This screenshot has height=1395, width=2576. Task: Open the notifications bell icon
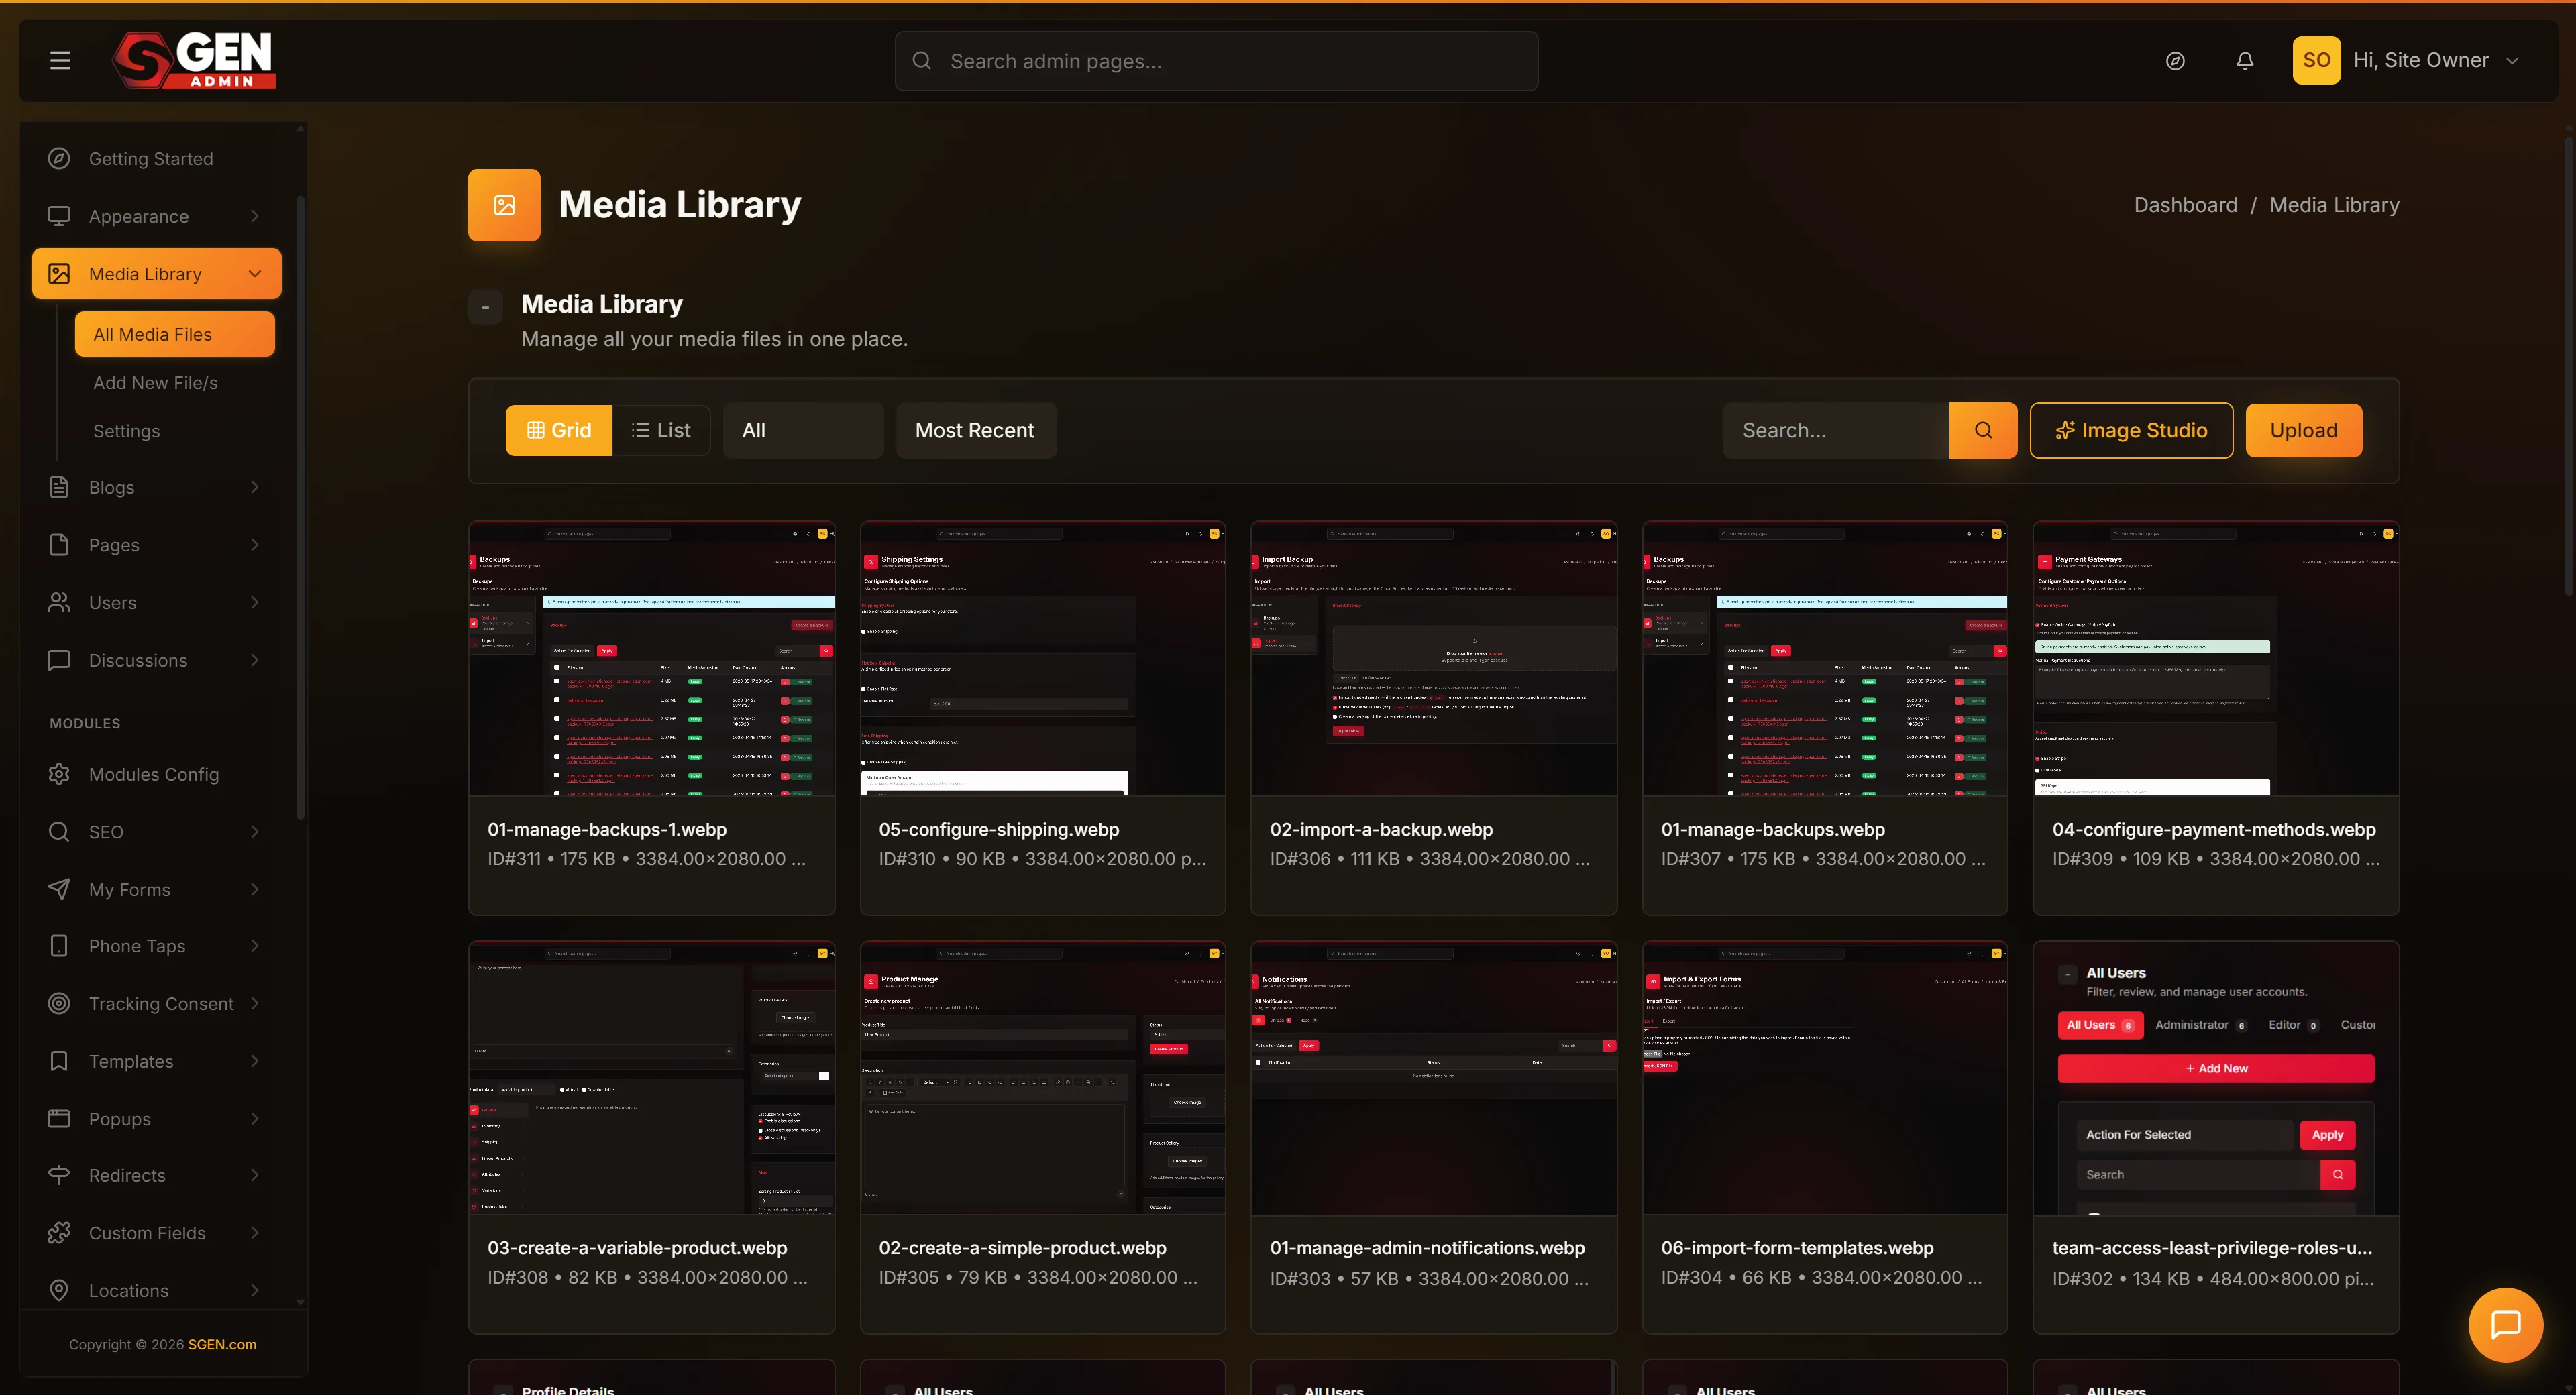(x=2245, y=61)
